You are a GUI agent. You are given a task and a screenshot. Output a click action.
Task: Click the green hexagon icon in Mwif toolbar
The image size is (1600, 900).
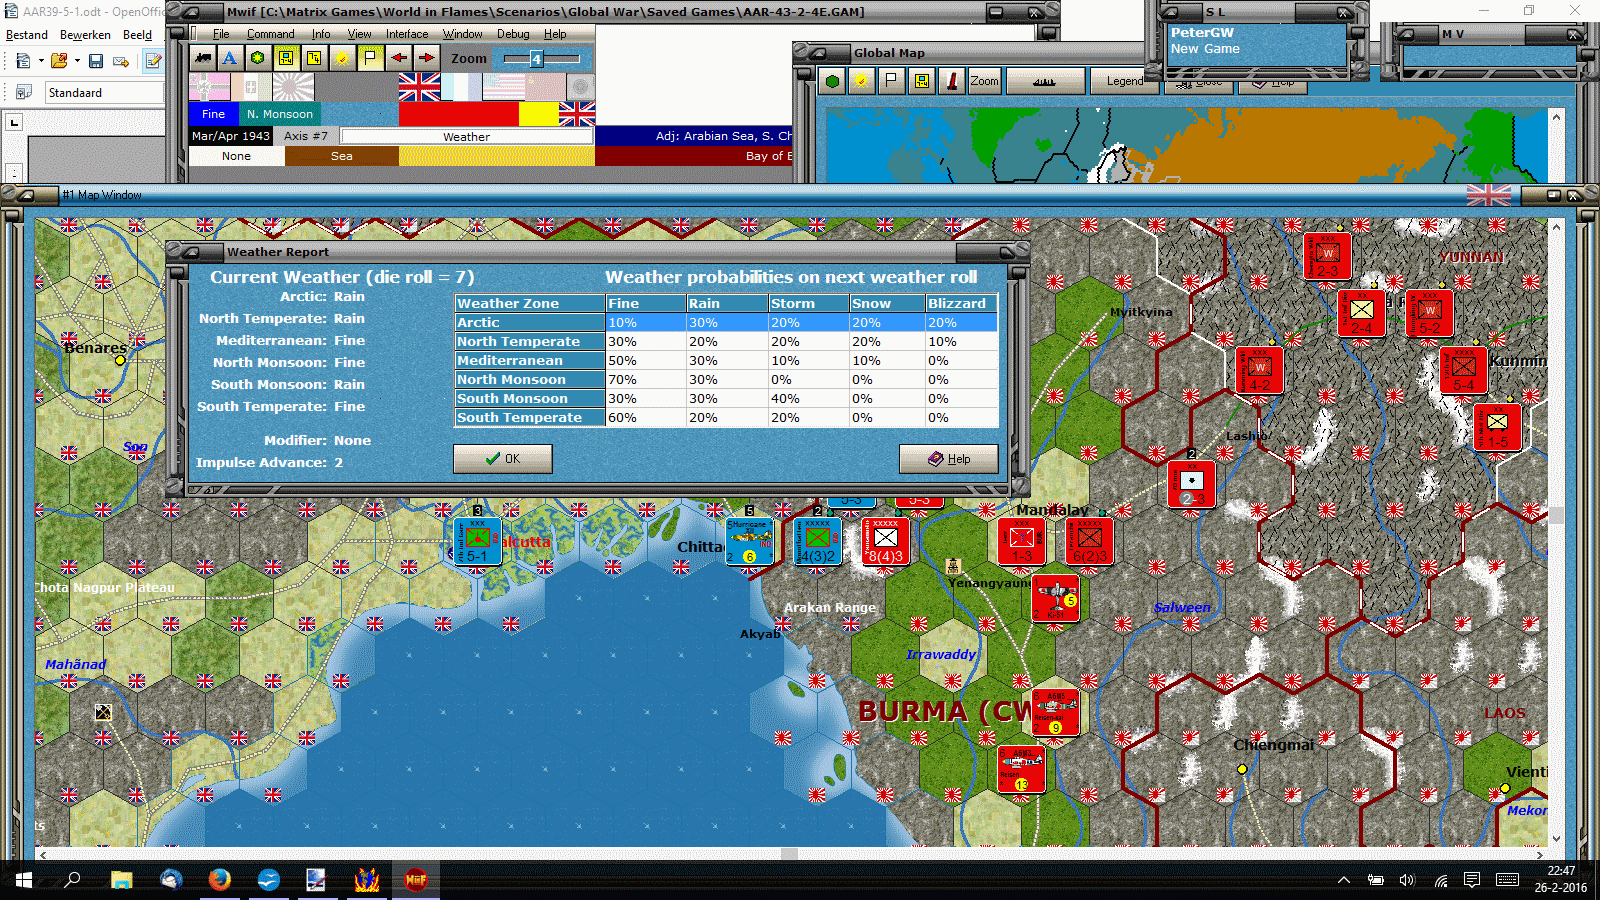pos(258,58)
